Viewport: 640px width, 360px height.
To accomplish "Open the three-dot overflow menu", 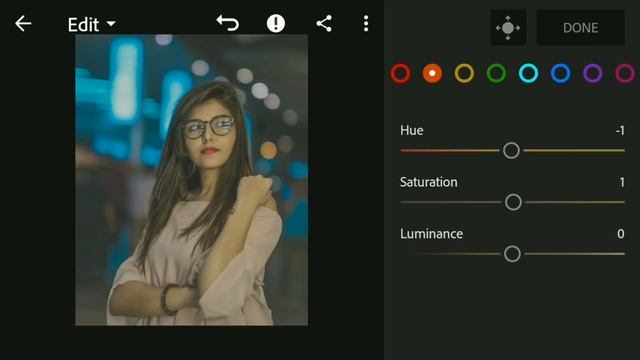I will click(x=366, y=23).
